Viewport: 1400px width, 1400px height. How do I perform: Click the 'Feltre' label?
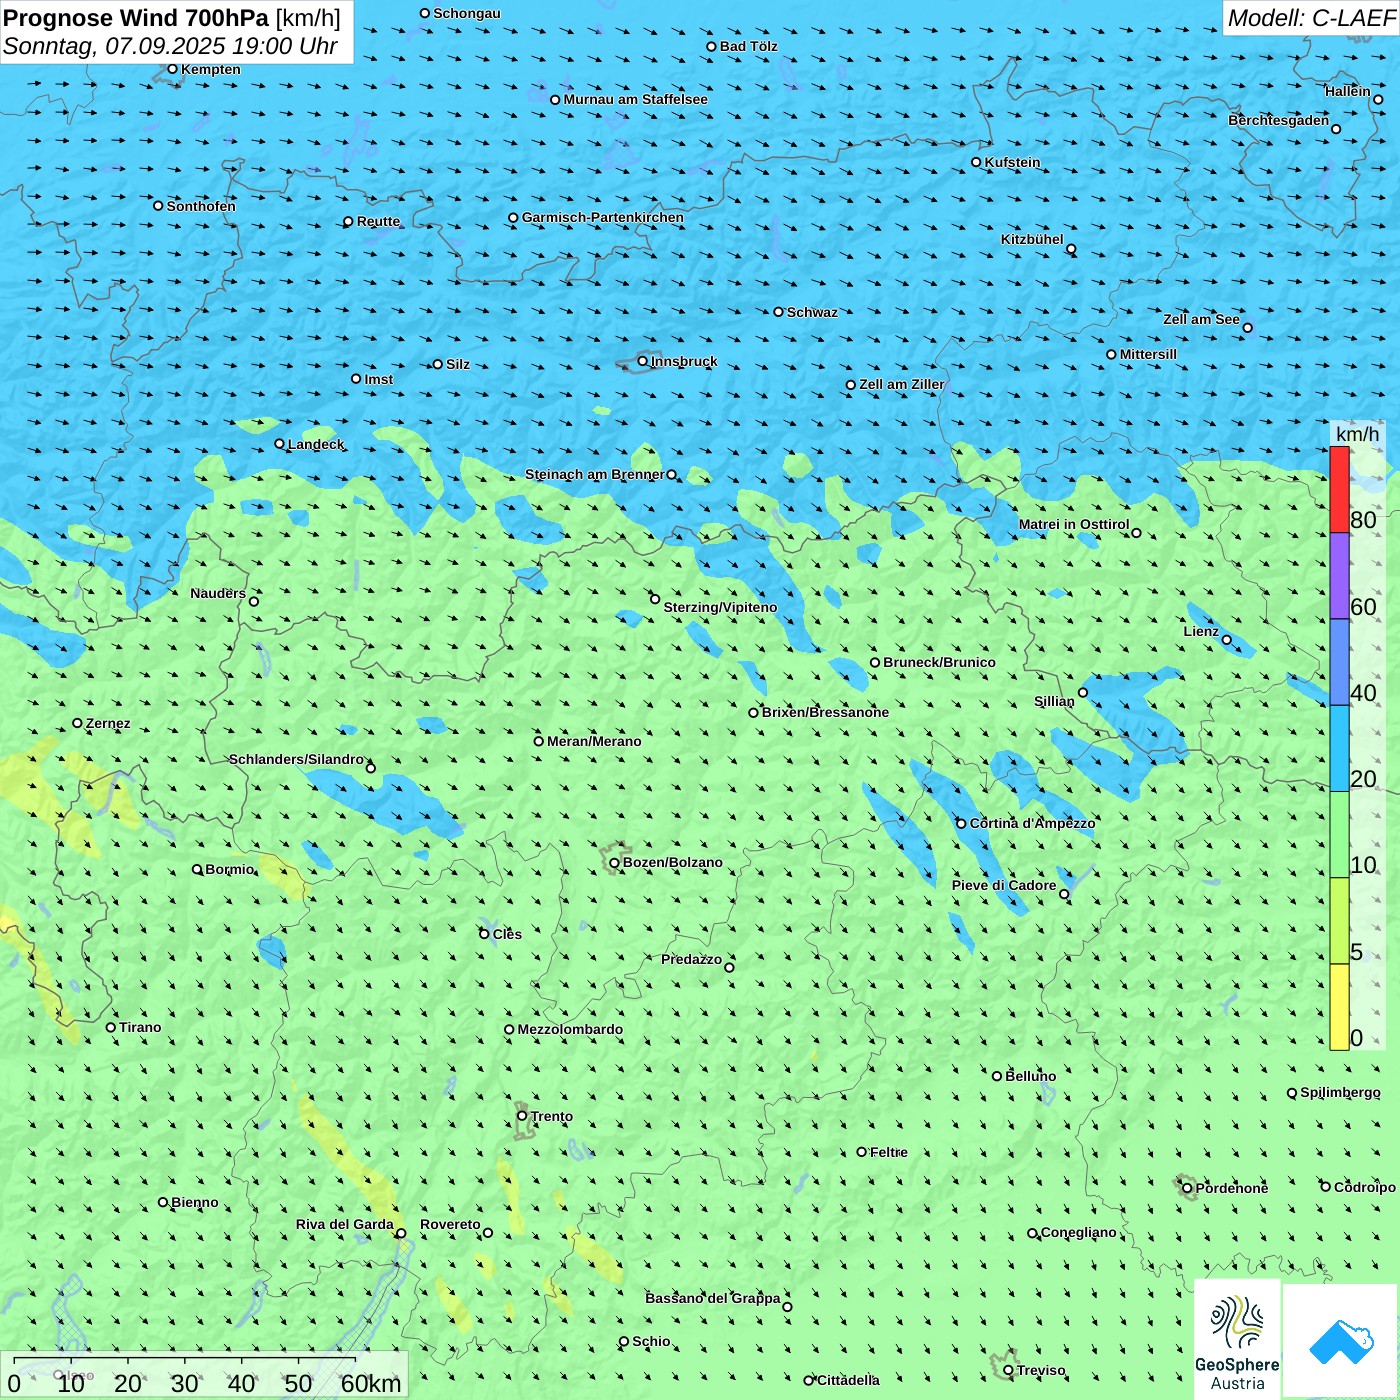[x=889, y=1152]
